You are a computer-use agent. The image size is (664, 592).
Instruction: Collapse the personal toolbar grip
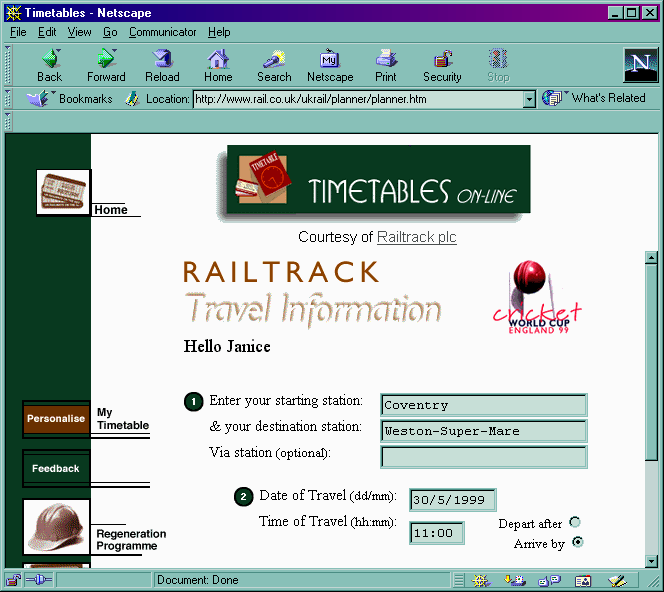tap(8, 122)
